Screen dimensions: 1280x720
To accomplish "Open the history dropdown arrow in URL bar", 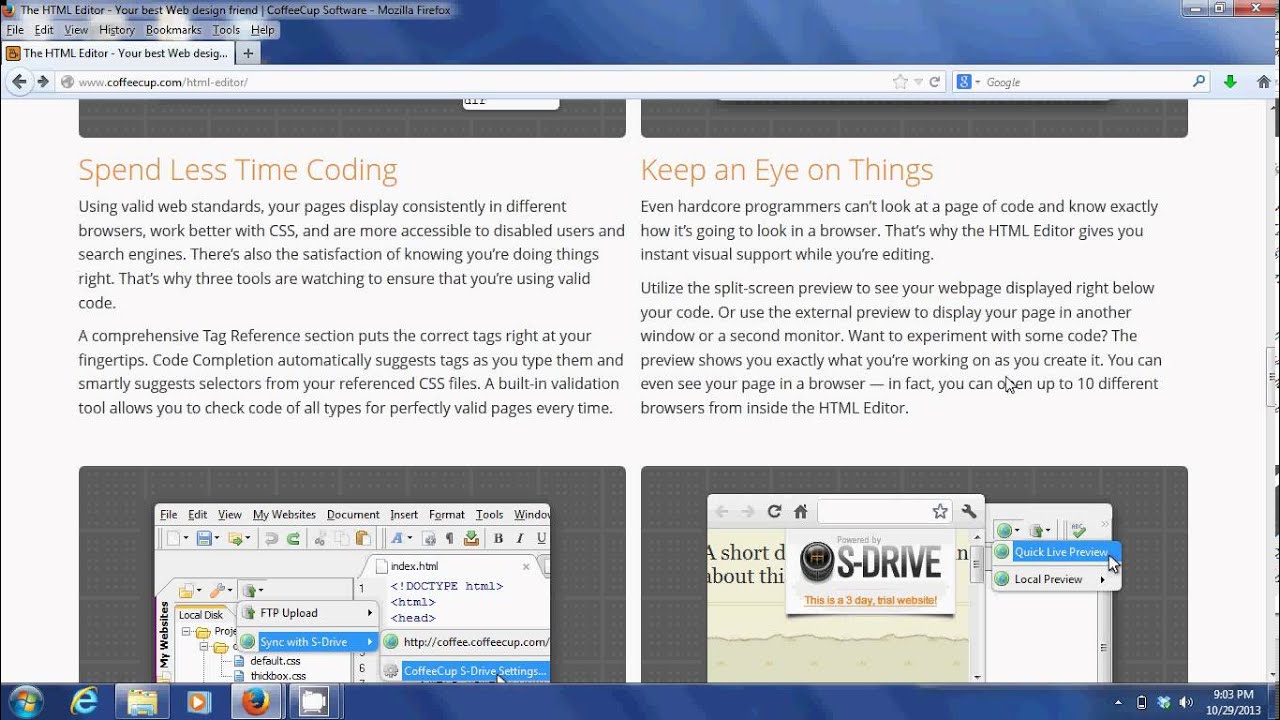I will [918, 82].
